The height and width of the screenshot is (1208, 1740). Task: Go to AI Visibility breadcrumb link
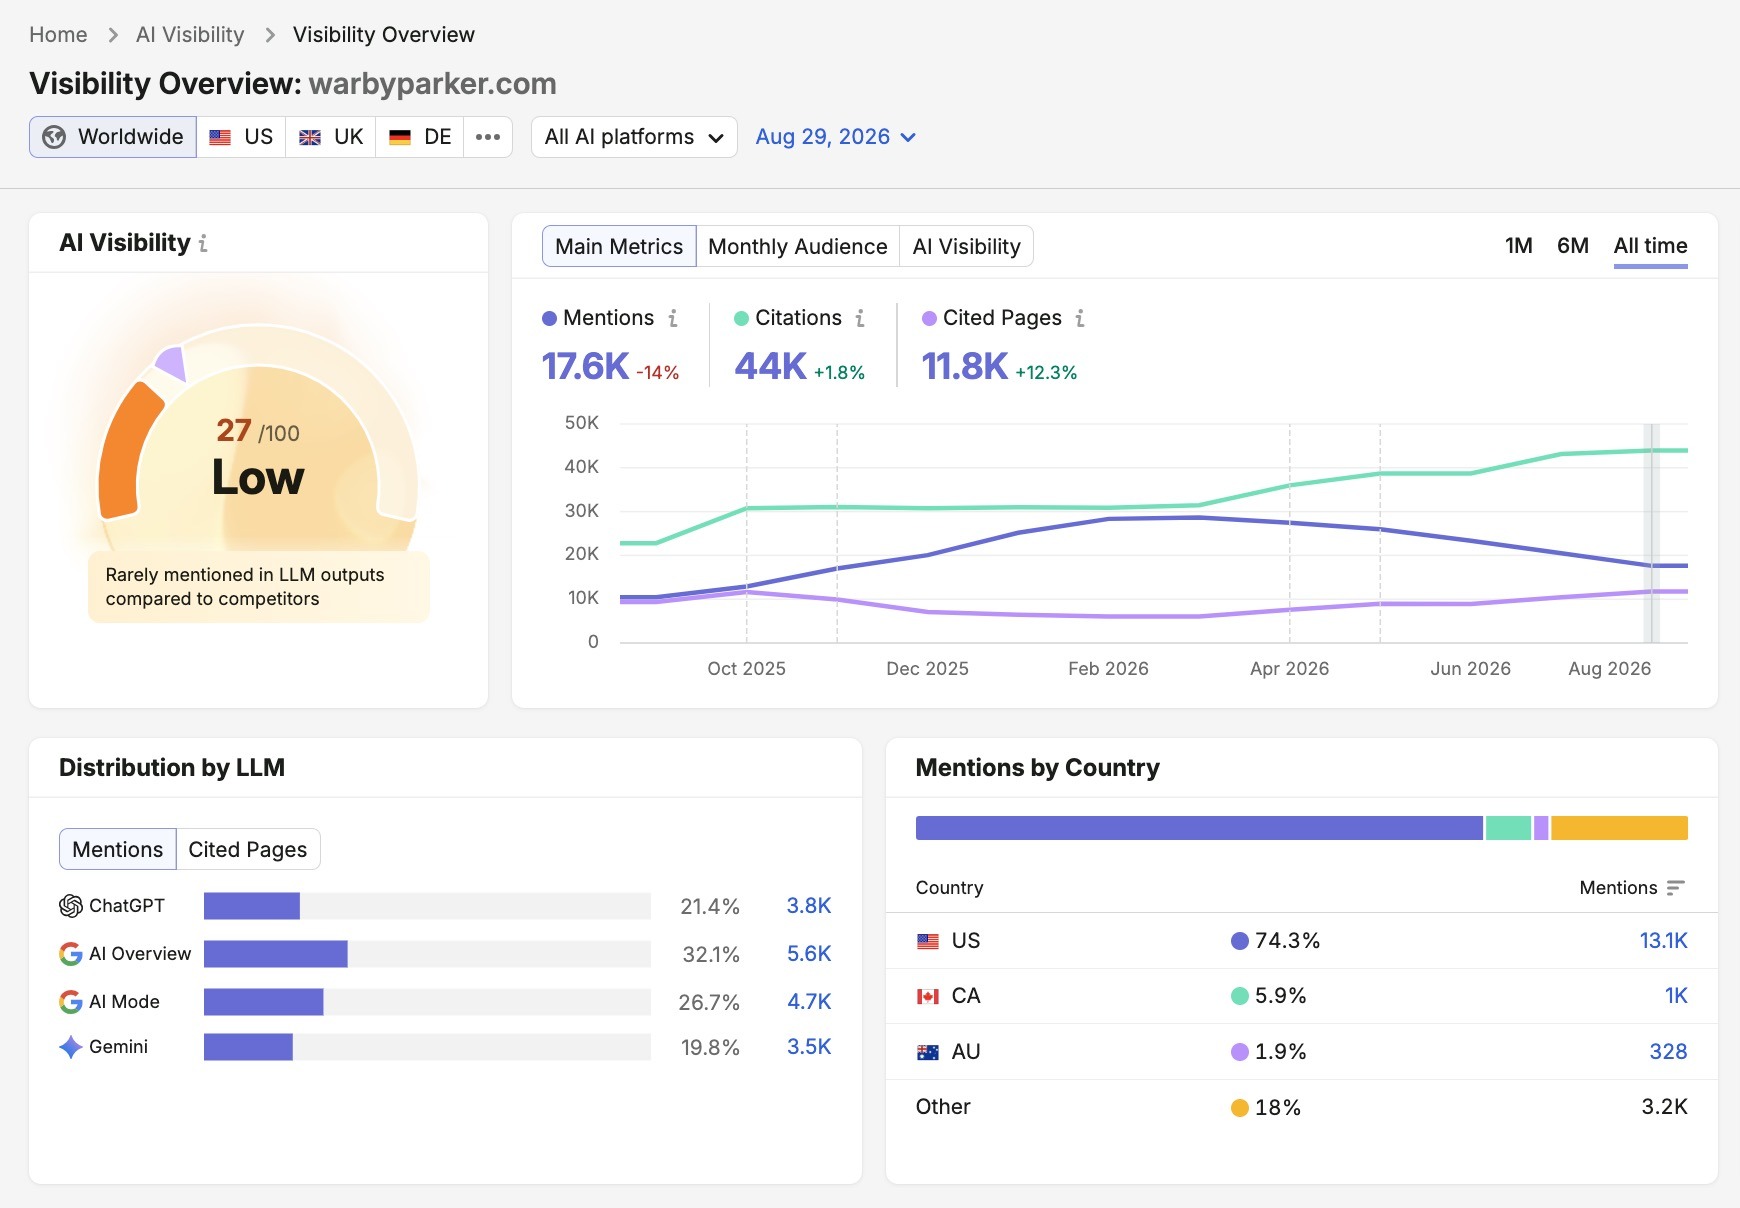tap(190, 35)
